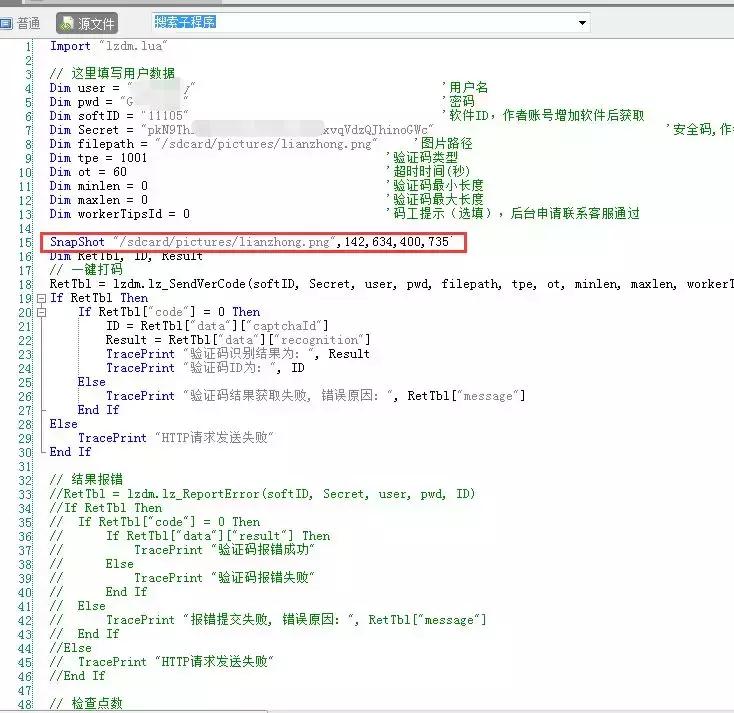The width and height of the screenshot is (734, 713).
Task: Click Result = RetTbl recognition line
Action: (238, 340)
